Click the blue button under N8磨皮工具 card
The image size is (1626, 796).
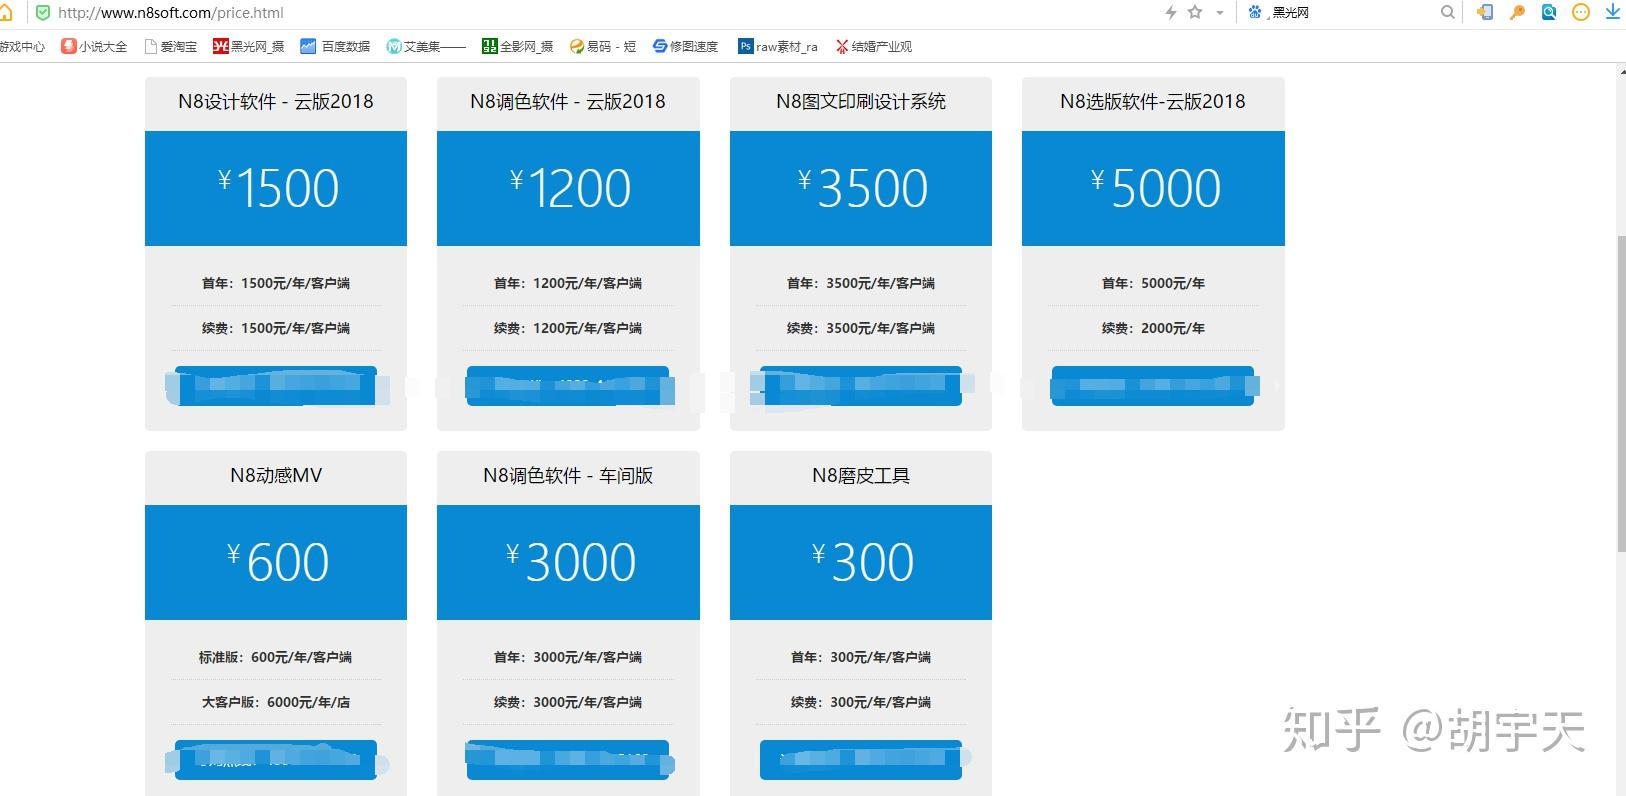point(861,760)
